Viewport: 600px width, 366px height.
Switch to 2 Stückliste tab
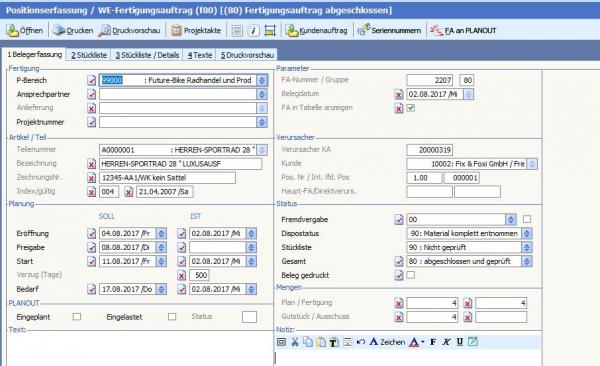pyautogui.click(x=89, y=55)
